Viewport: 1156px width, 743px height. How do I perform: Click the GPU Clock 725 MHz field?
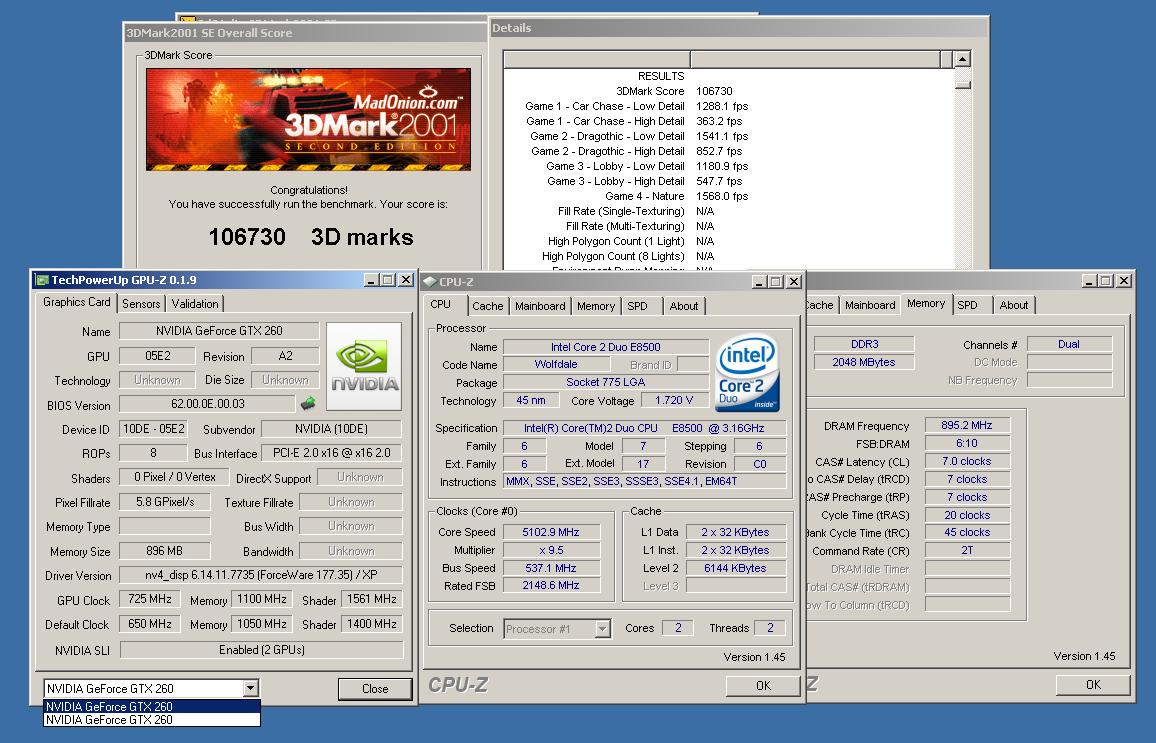(150, 599)
